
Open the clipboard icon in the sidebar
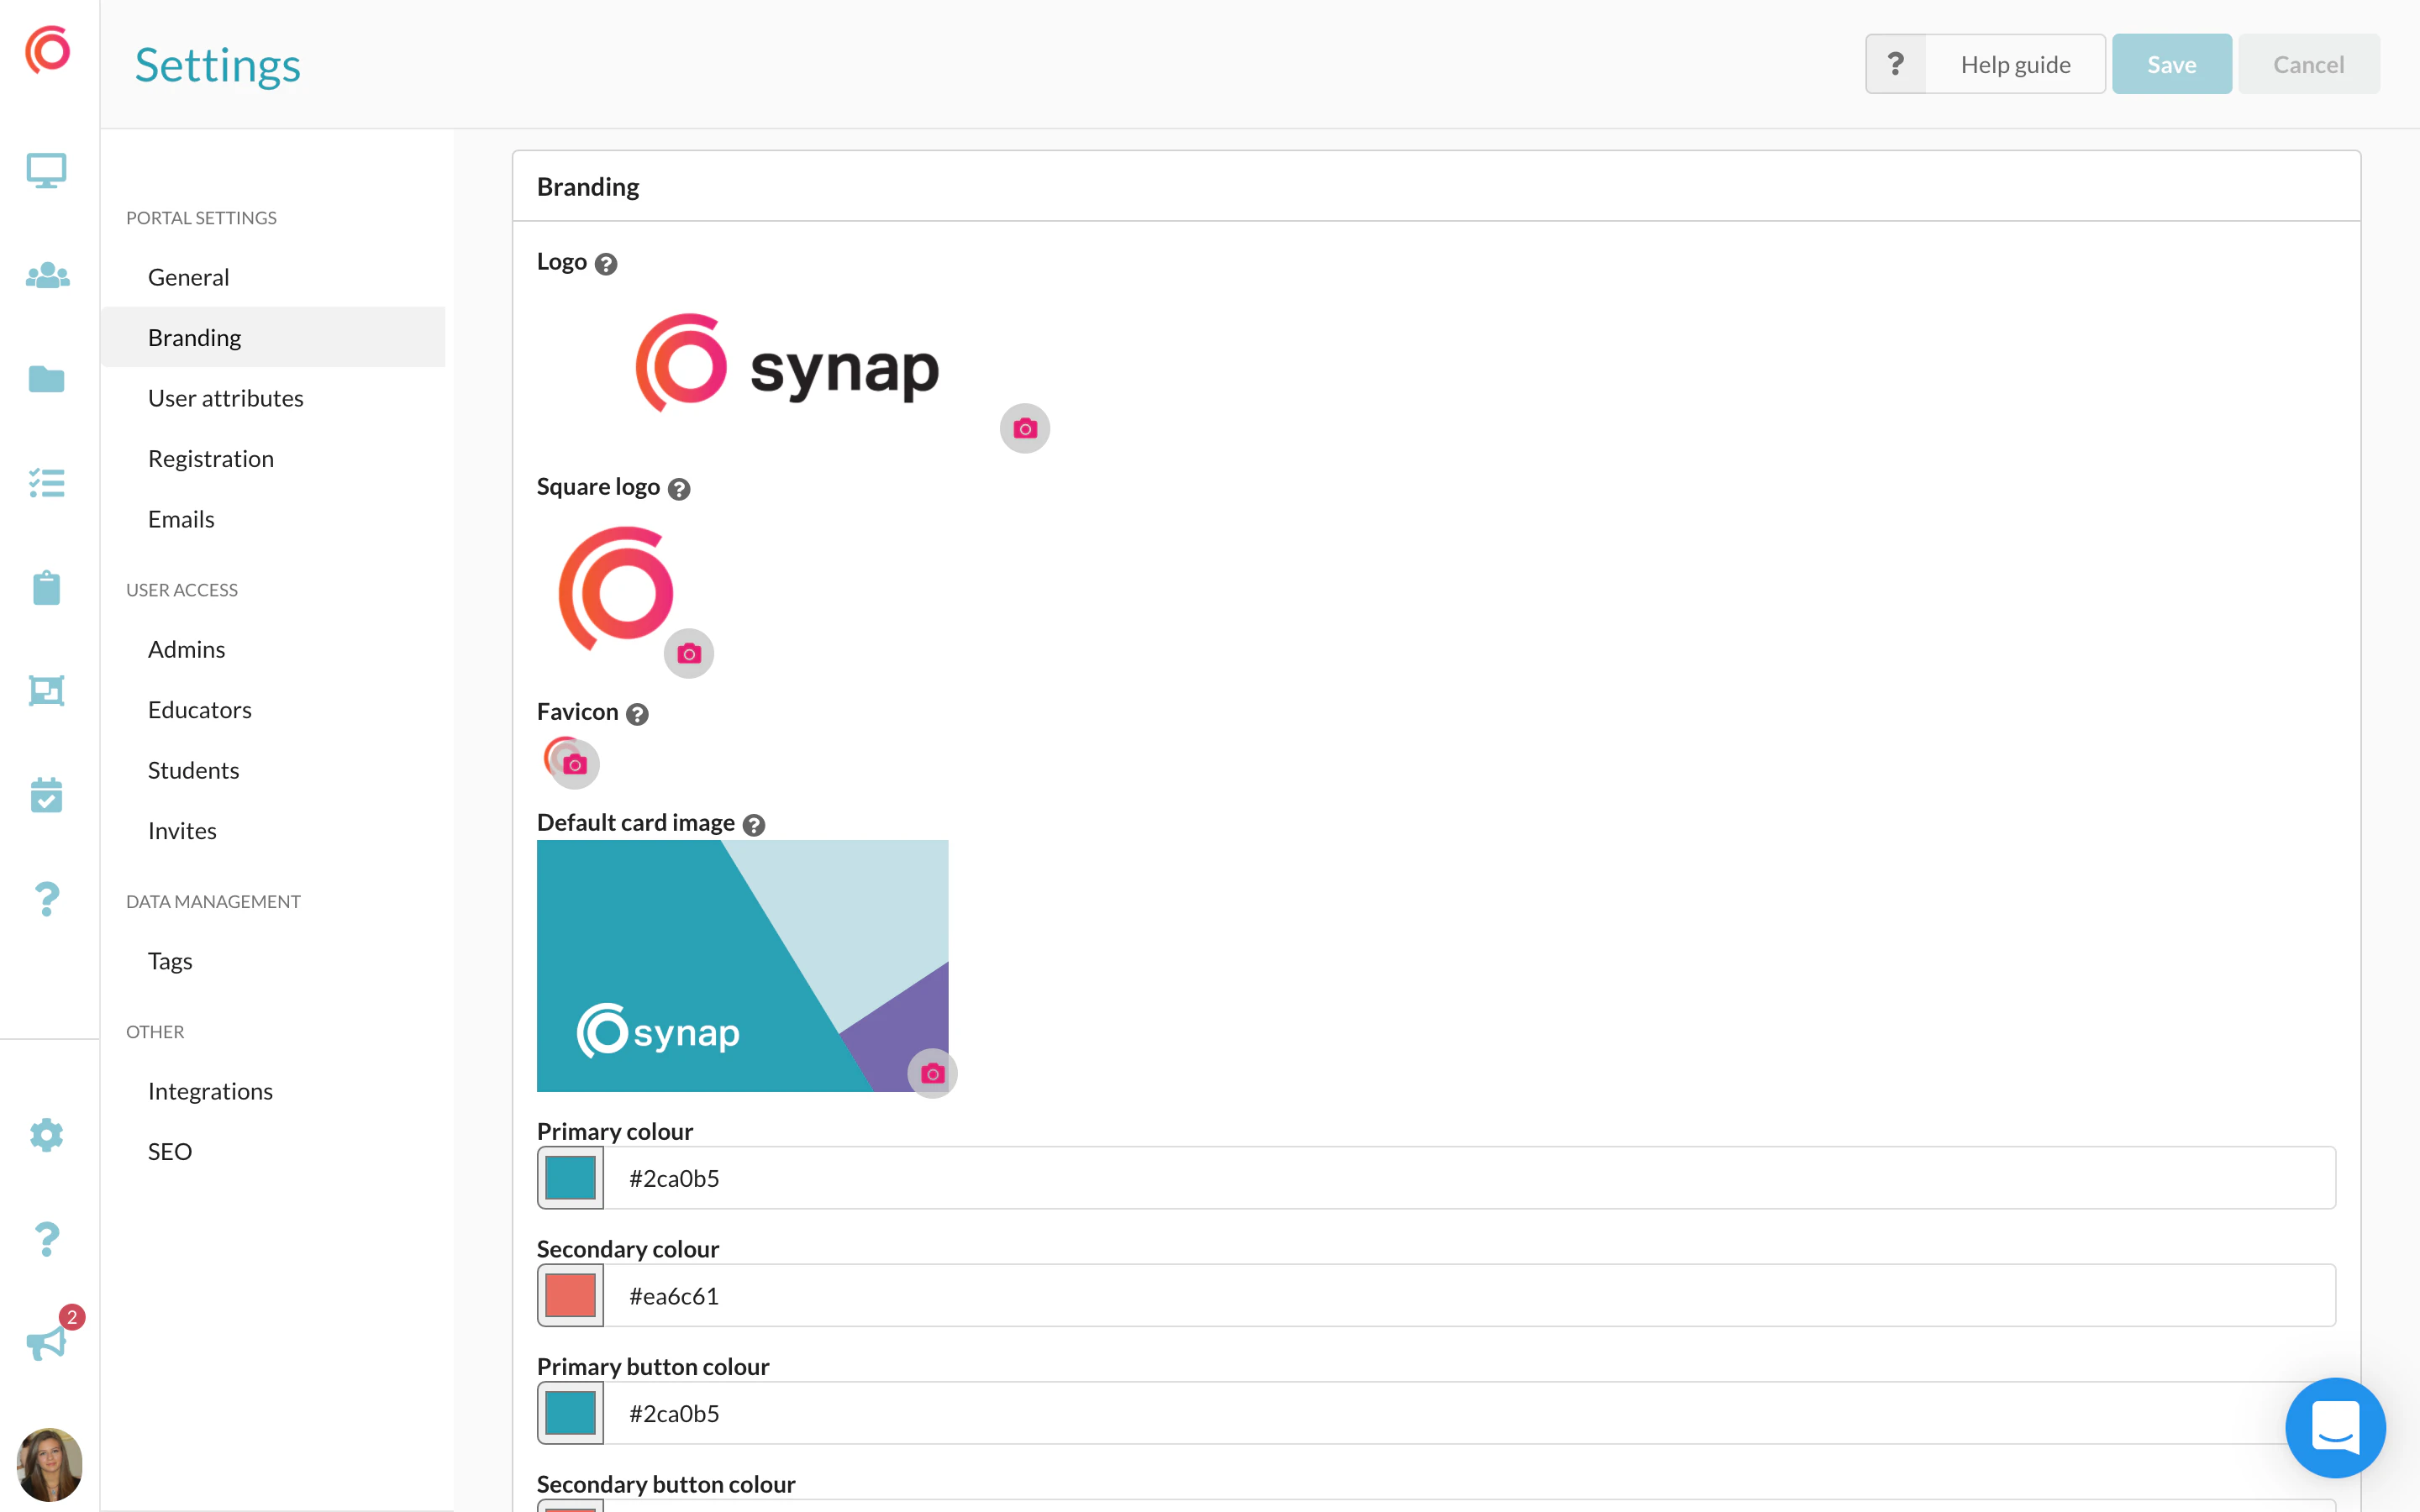pyautogui.click(x=47, y=588)
